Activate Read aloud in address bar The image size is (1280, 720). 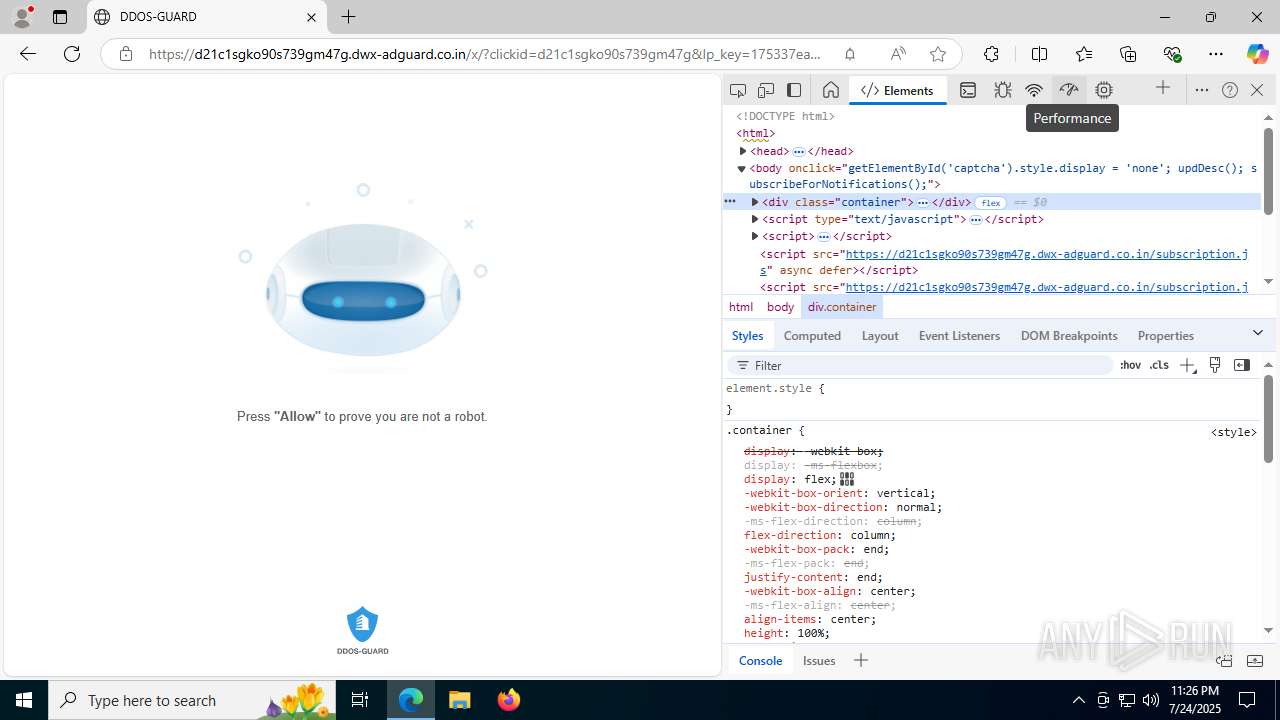[897, 54]
